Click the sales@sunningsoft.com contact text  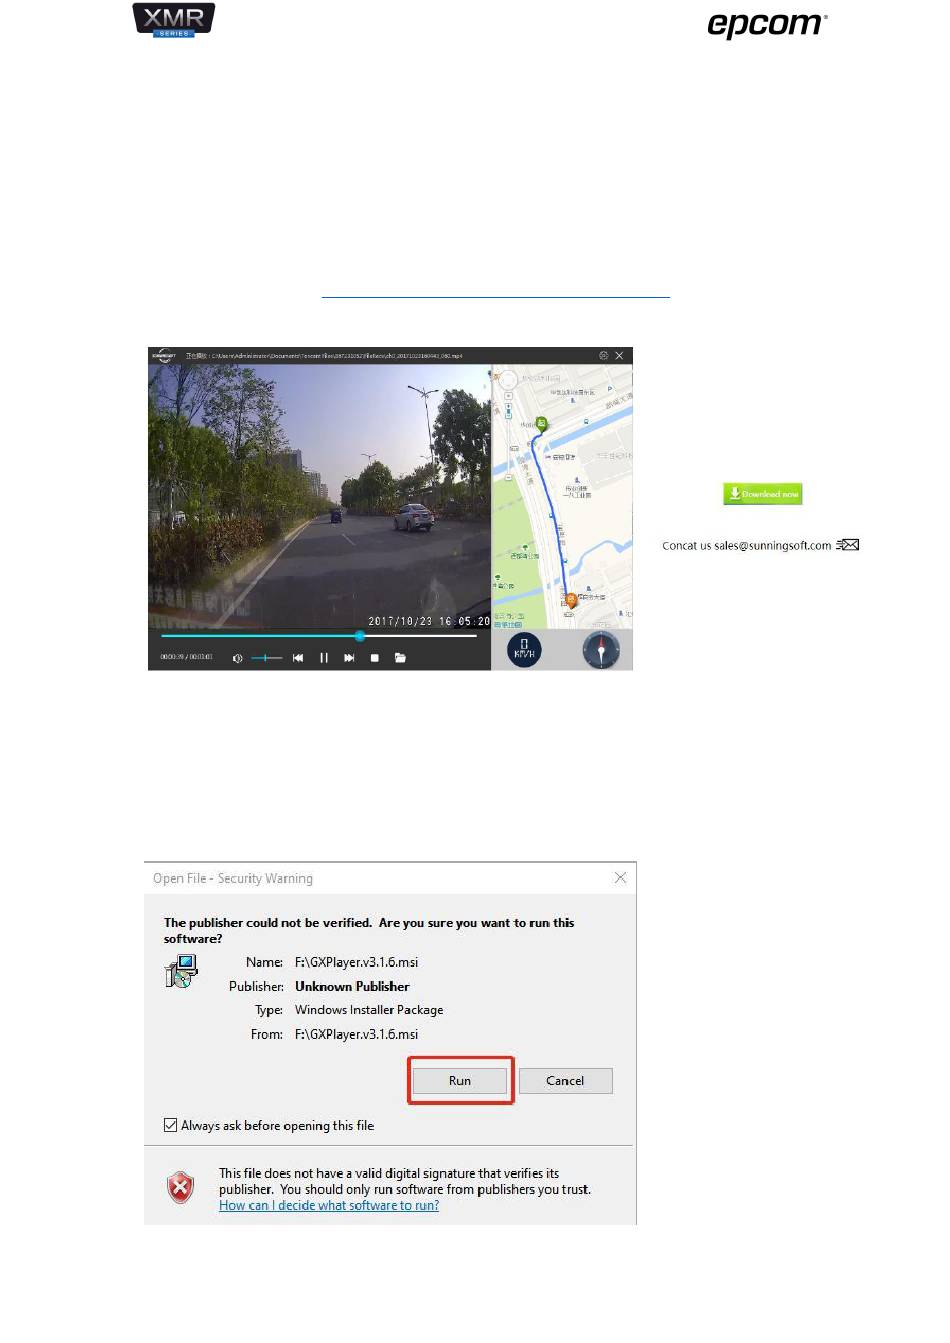[x=772, y=545]
